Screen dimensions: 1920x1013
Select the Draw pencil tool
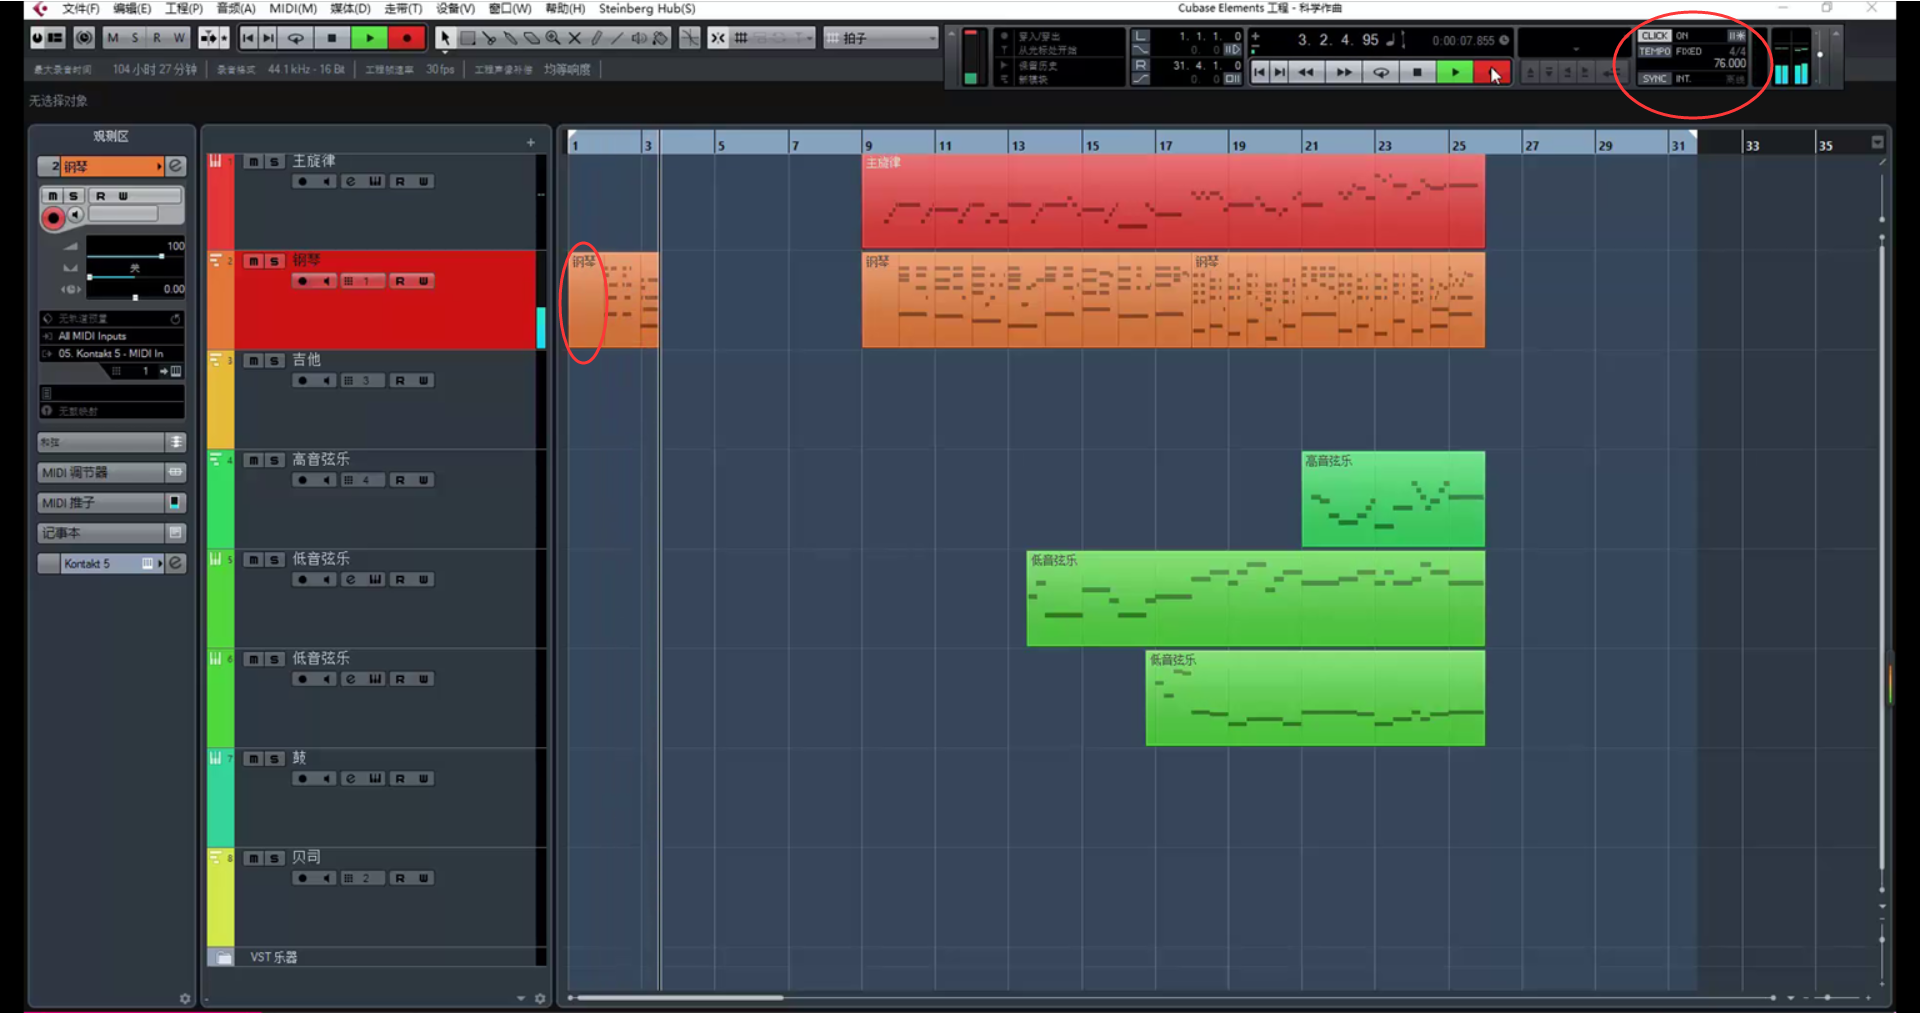pos(596,38)
